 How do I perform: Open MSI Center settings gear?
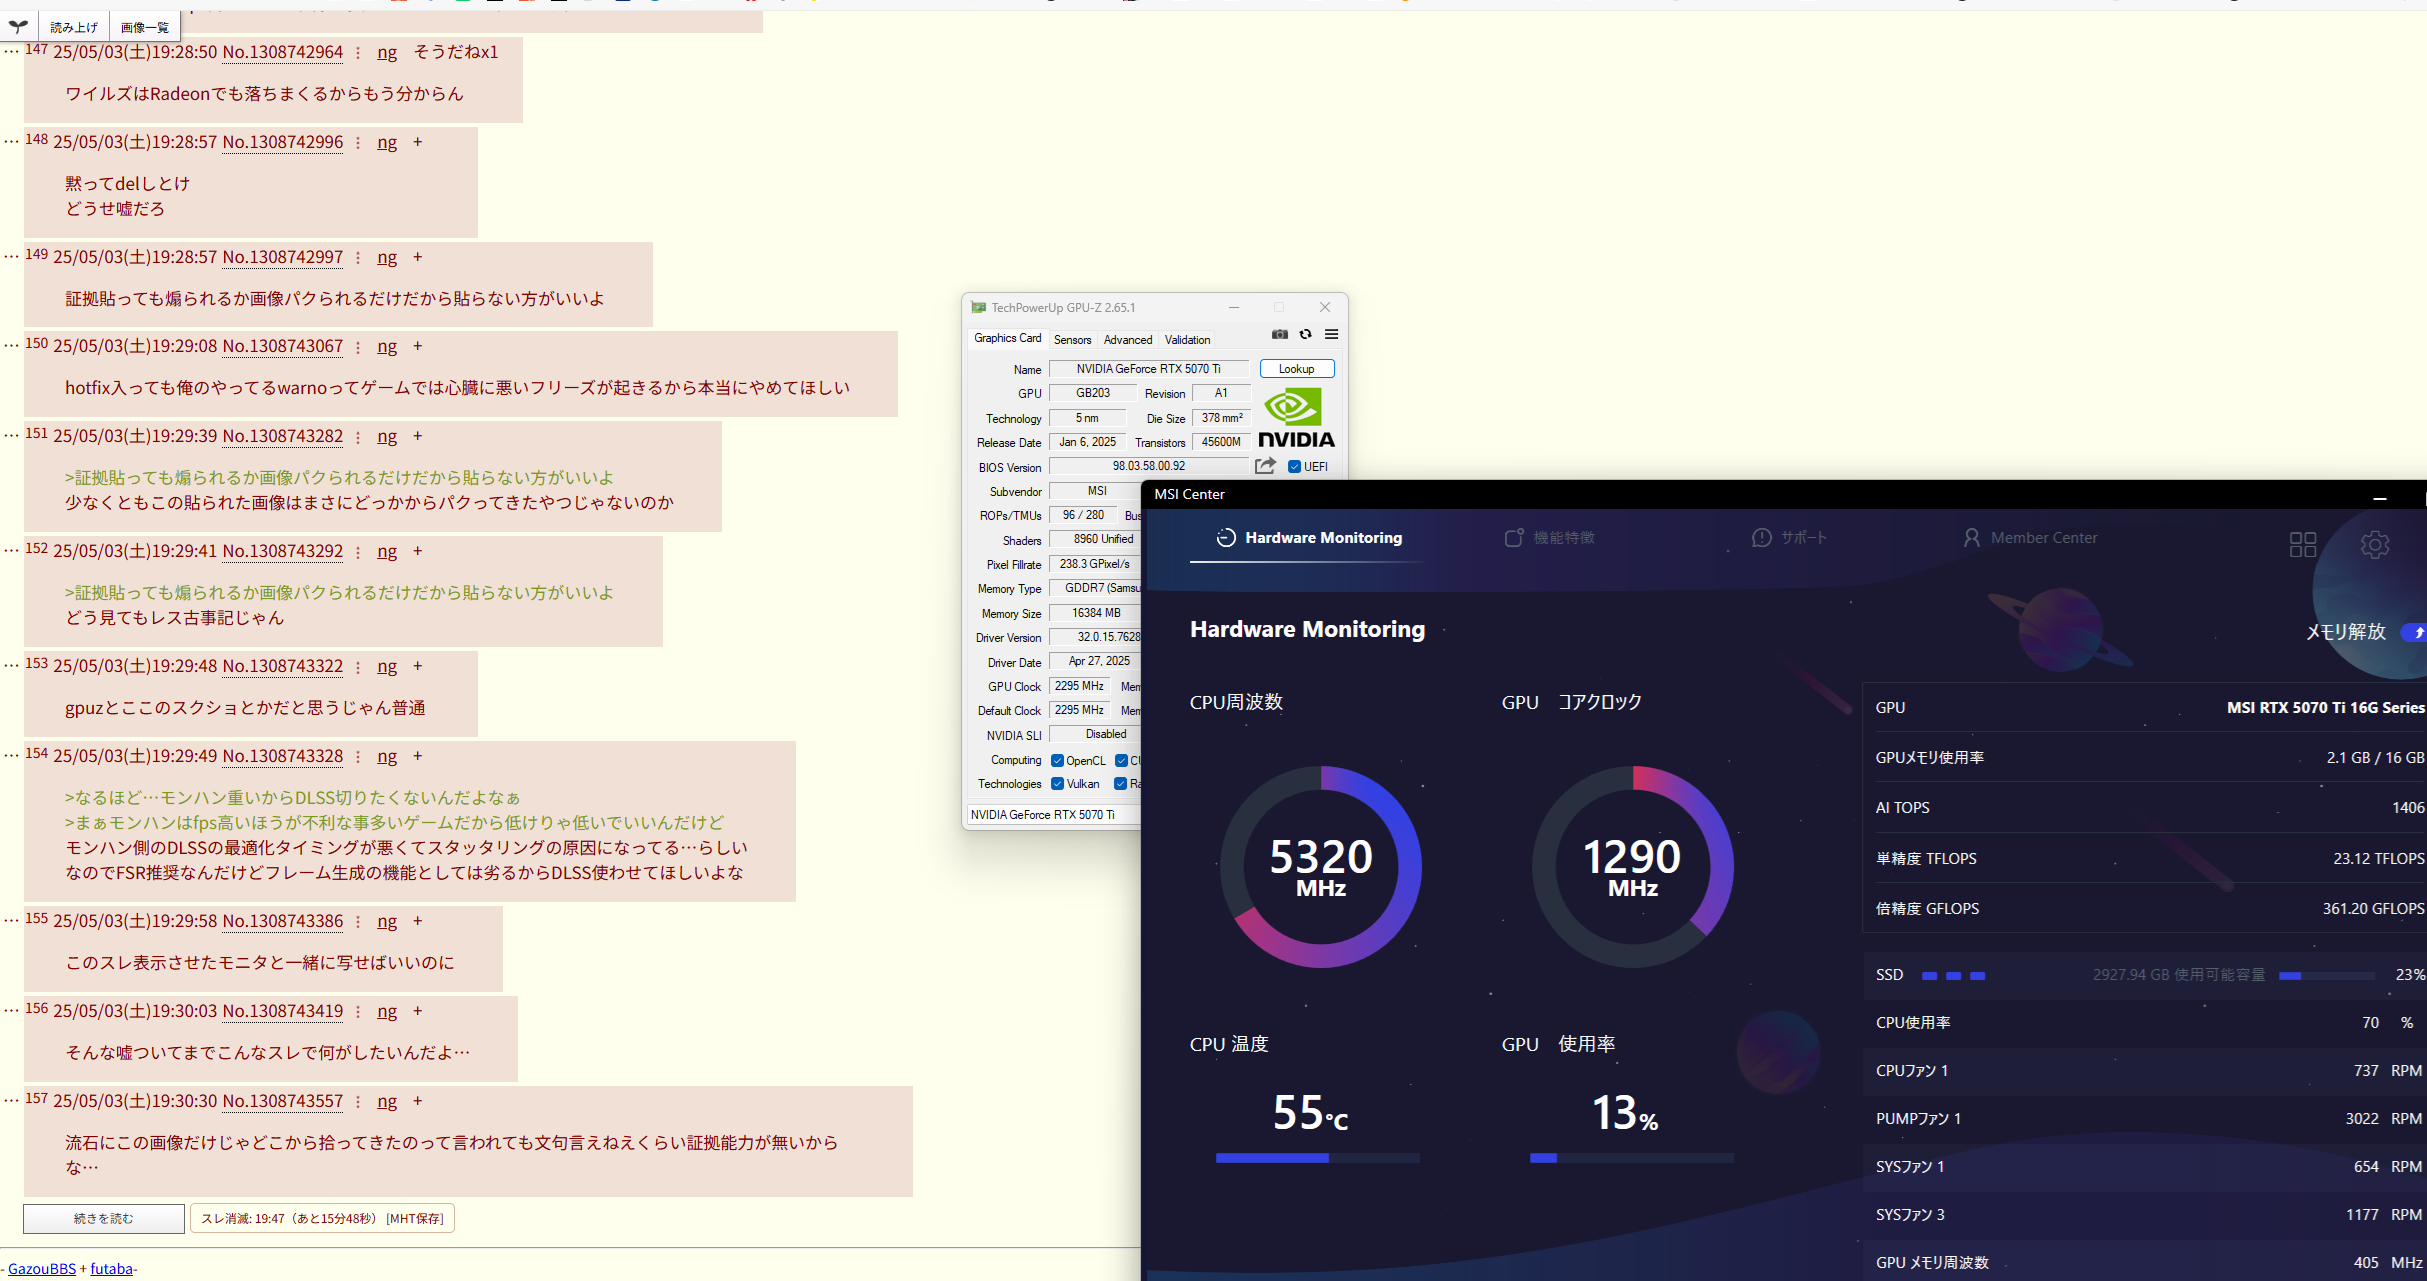(x=2375, y=544)
